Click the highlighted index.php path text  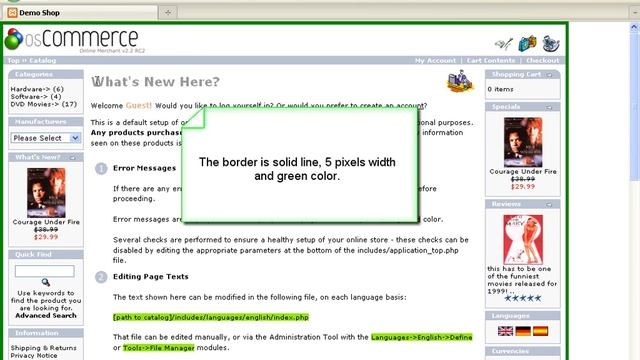click(x=211, y=317)
